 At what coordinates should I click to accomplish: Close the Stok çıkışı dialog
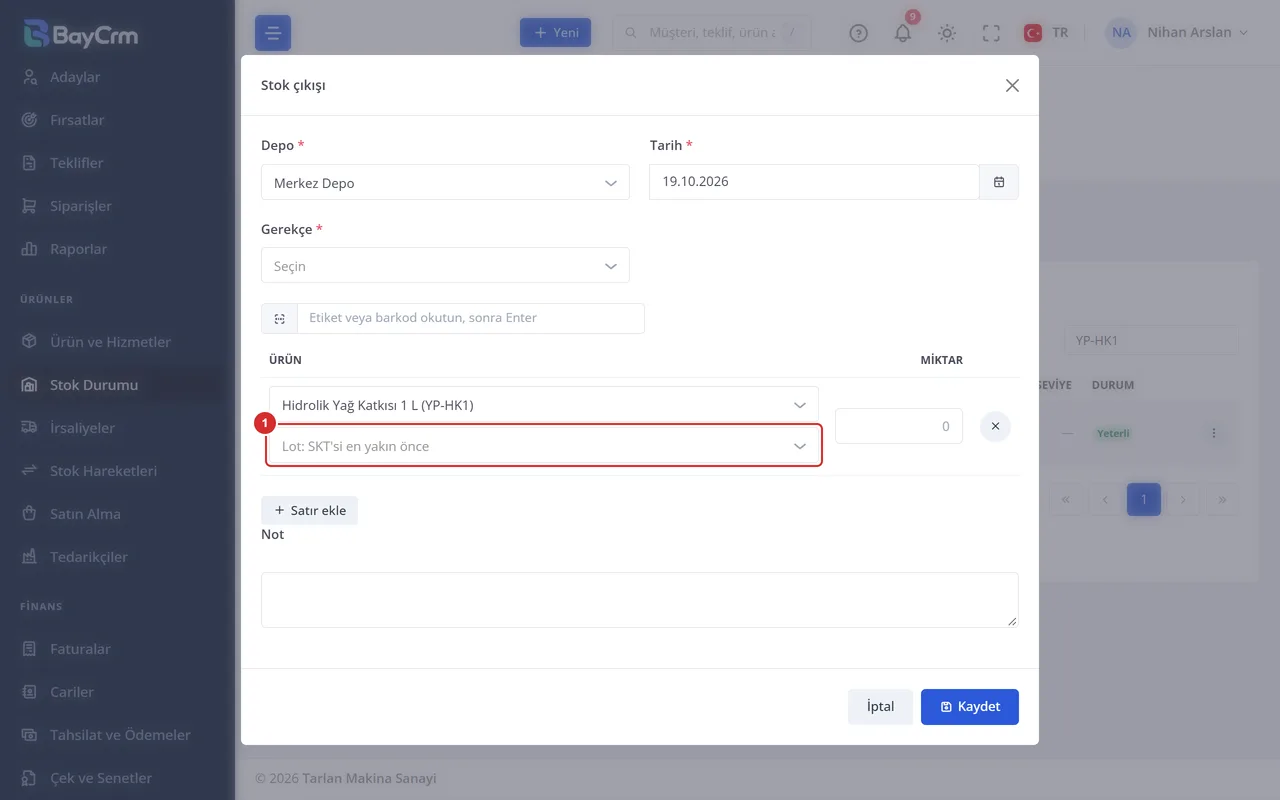(x=1012, y=86)
